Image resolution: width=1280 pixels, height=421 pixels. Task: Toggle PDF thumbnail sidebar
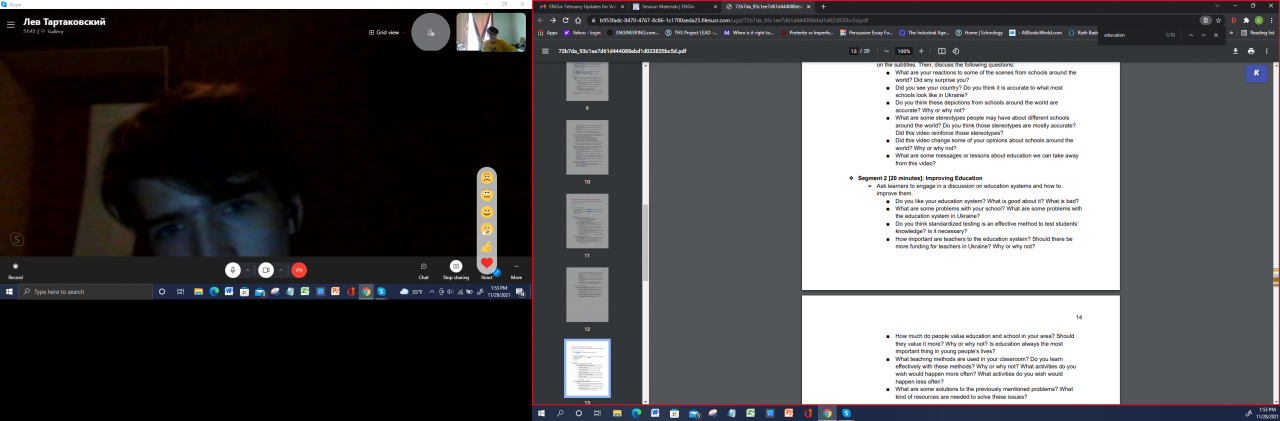coord(545,51)
